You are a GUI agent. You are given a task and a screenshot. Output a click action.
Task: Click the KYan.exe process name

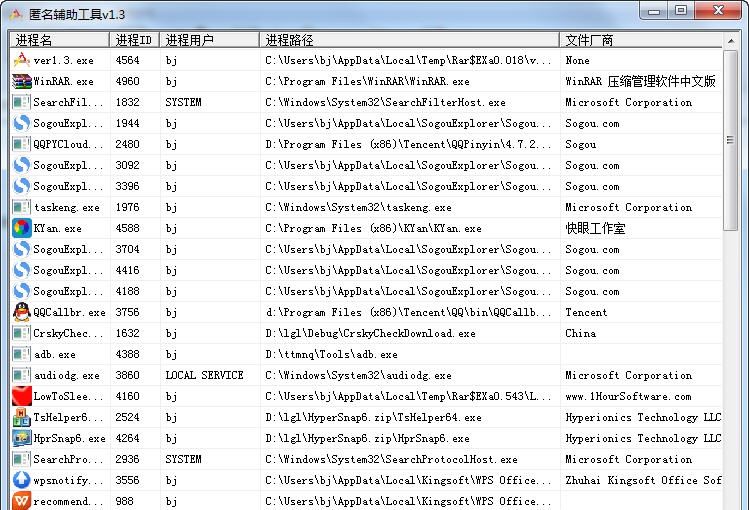coord(57,228)
